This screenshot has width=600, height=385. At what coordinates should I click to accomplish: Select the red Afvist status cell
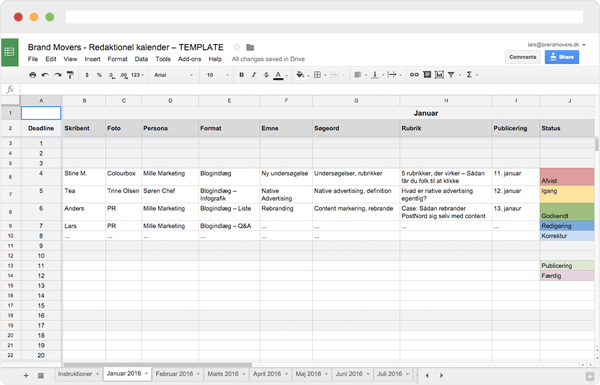pos(567,177)
